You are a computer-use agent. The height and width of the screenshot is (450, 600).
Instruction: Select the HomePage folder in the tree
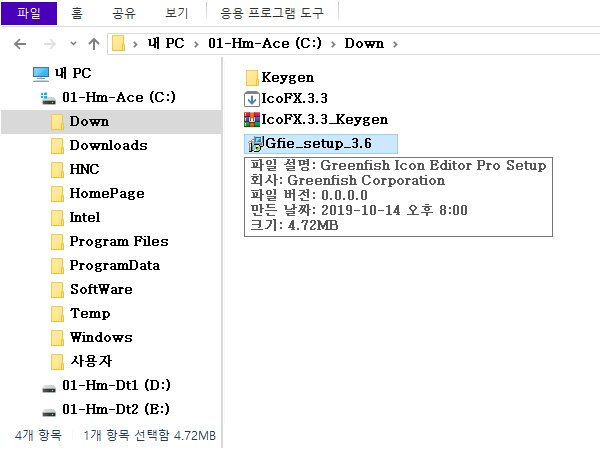tap(107, 194)
